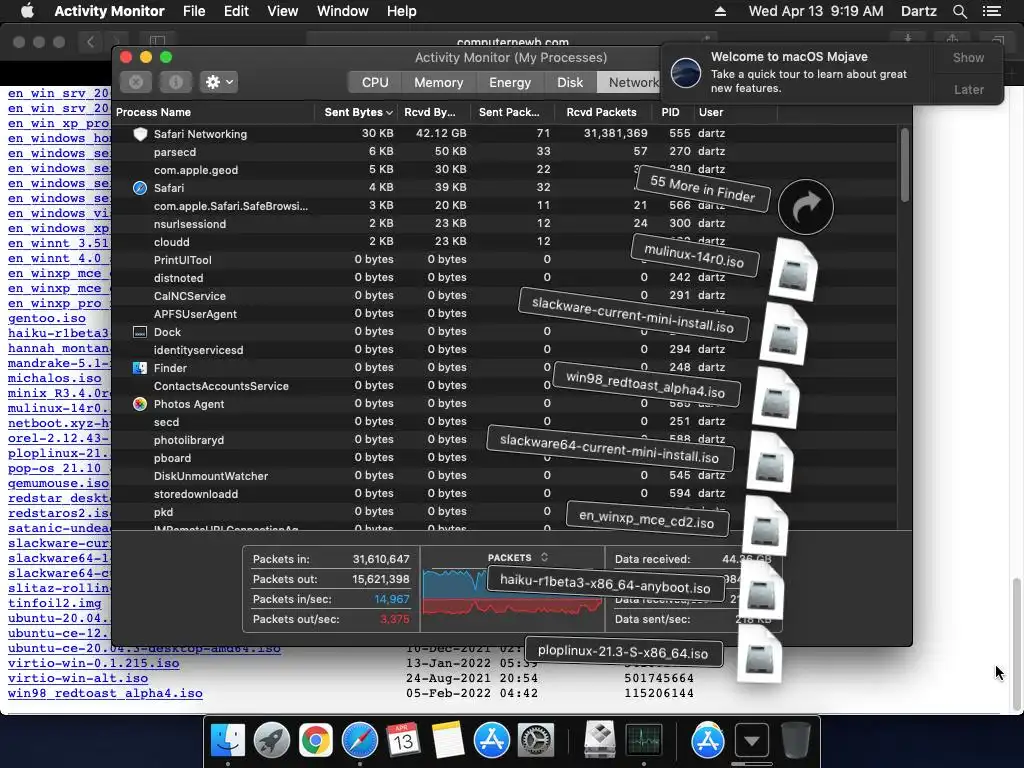This screenshot has height=768, width=1024.
Task: Select the nsurlsessiond process row
Action: (x=505, y=223)
